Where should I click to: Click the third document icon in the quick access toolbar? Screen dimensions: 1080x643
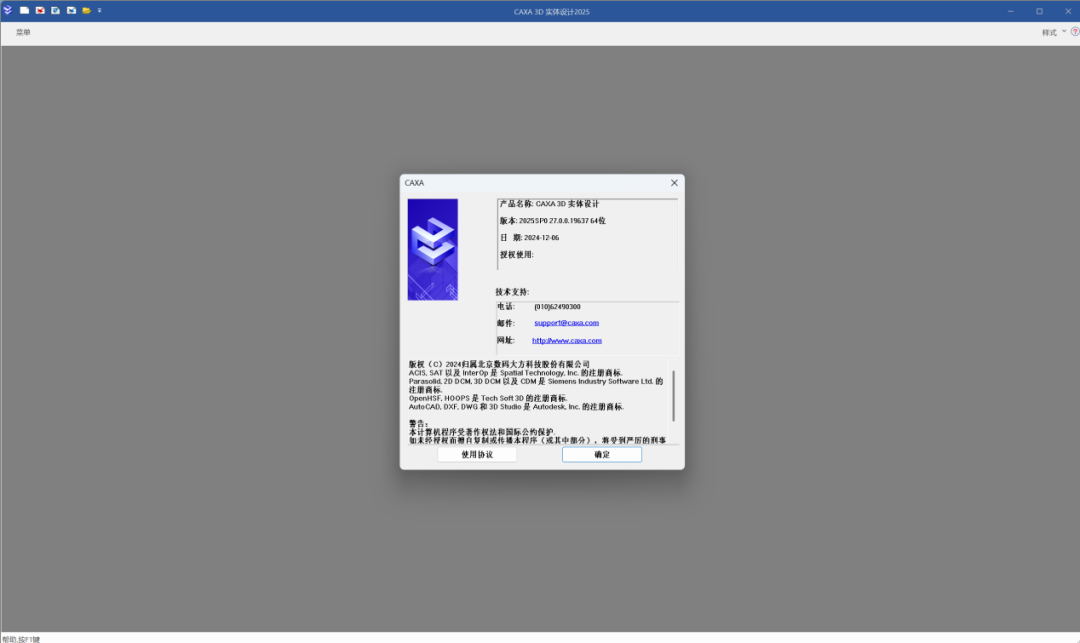pyautogui.click(x=56, y=10)
